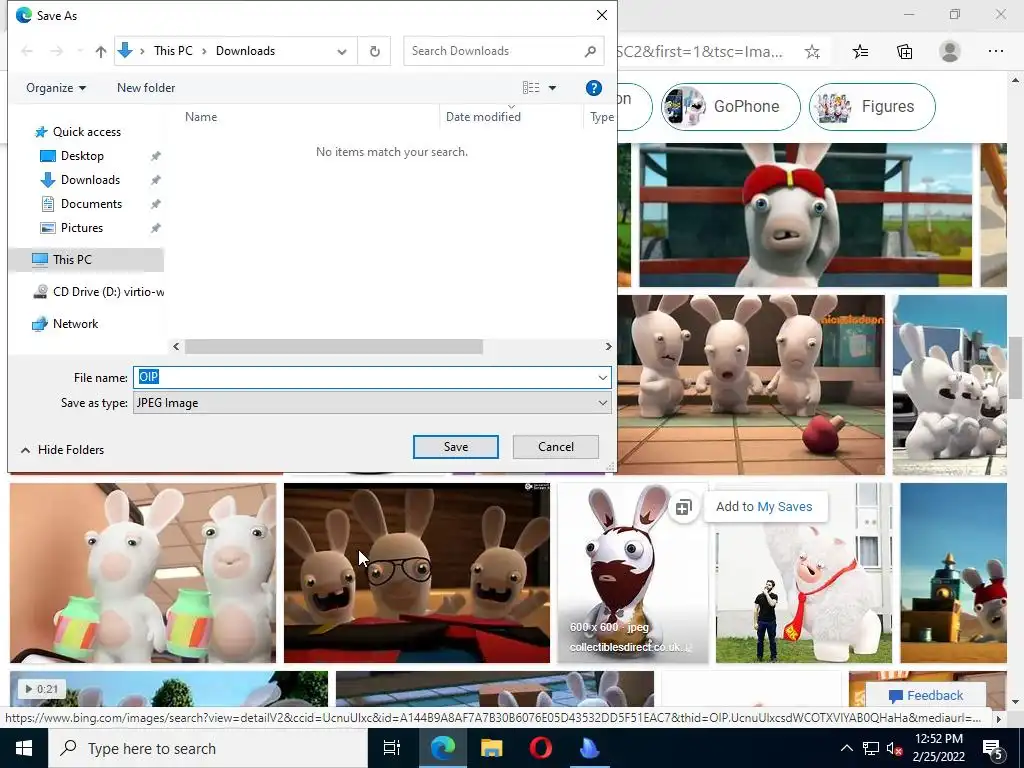Open the Windows Start menu
This screenshot has height=768, width=1024.
click(x=24, y=748)
